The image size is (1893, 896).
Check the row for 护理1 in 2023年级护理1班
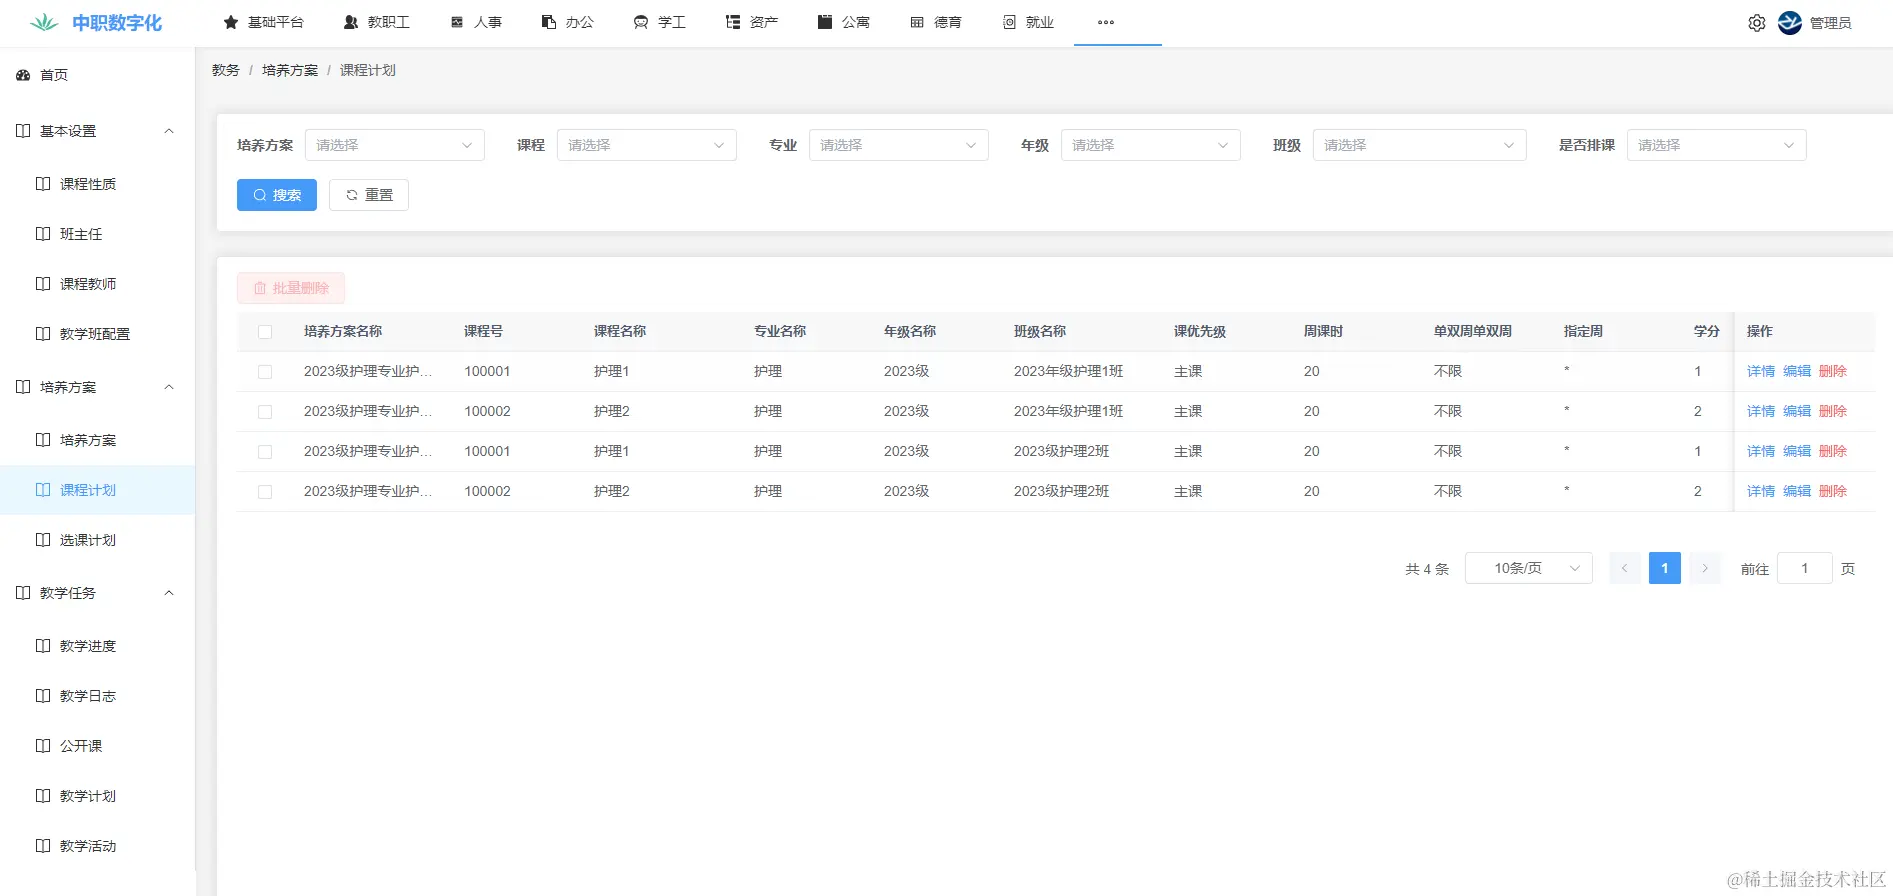265,372
